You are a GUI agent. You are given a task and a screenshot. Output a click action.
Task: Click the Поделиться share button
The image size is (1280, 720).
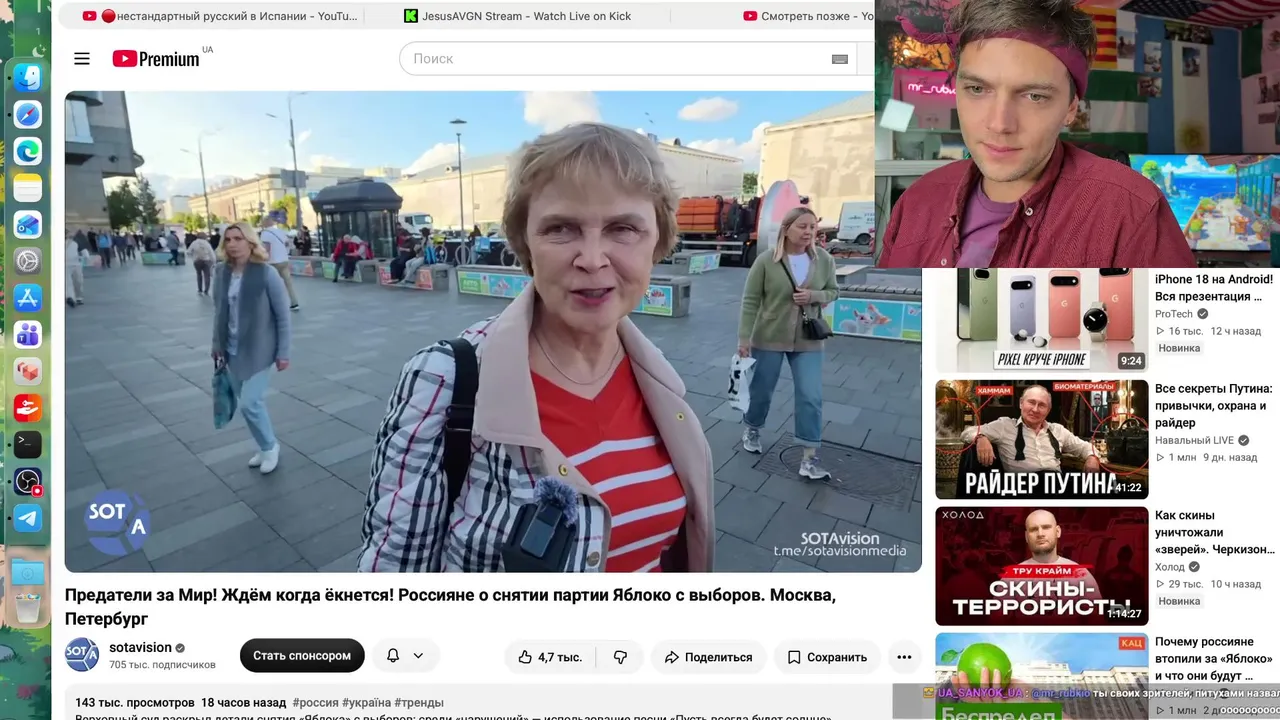(709, 657)
